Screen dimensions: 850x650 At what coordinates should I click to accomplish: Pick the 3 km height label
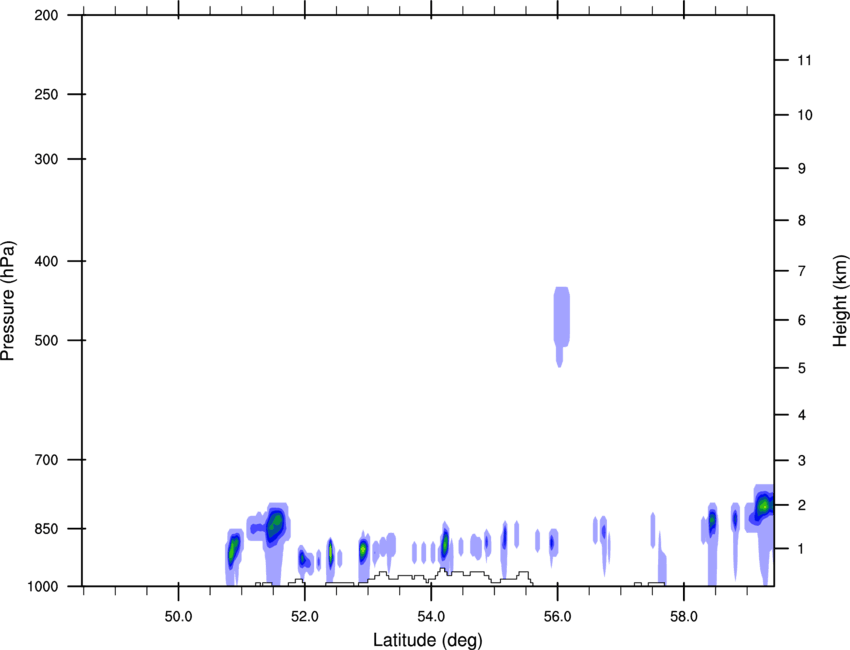pos(802,461)
